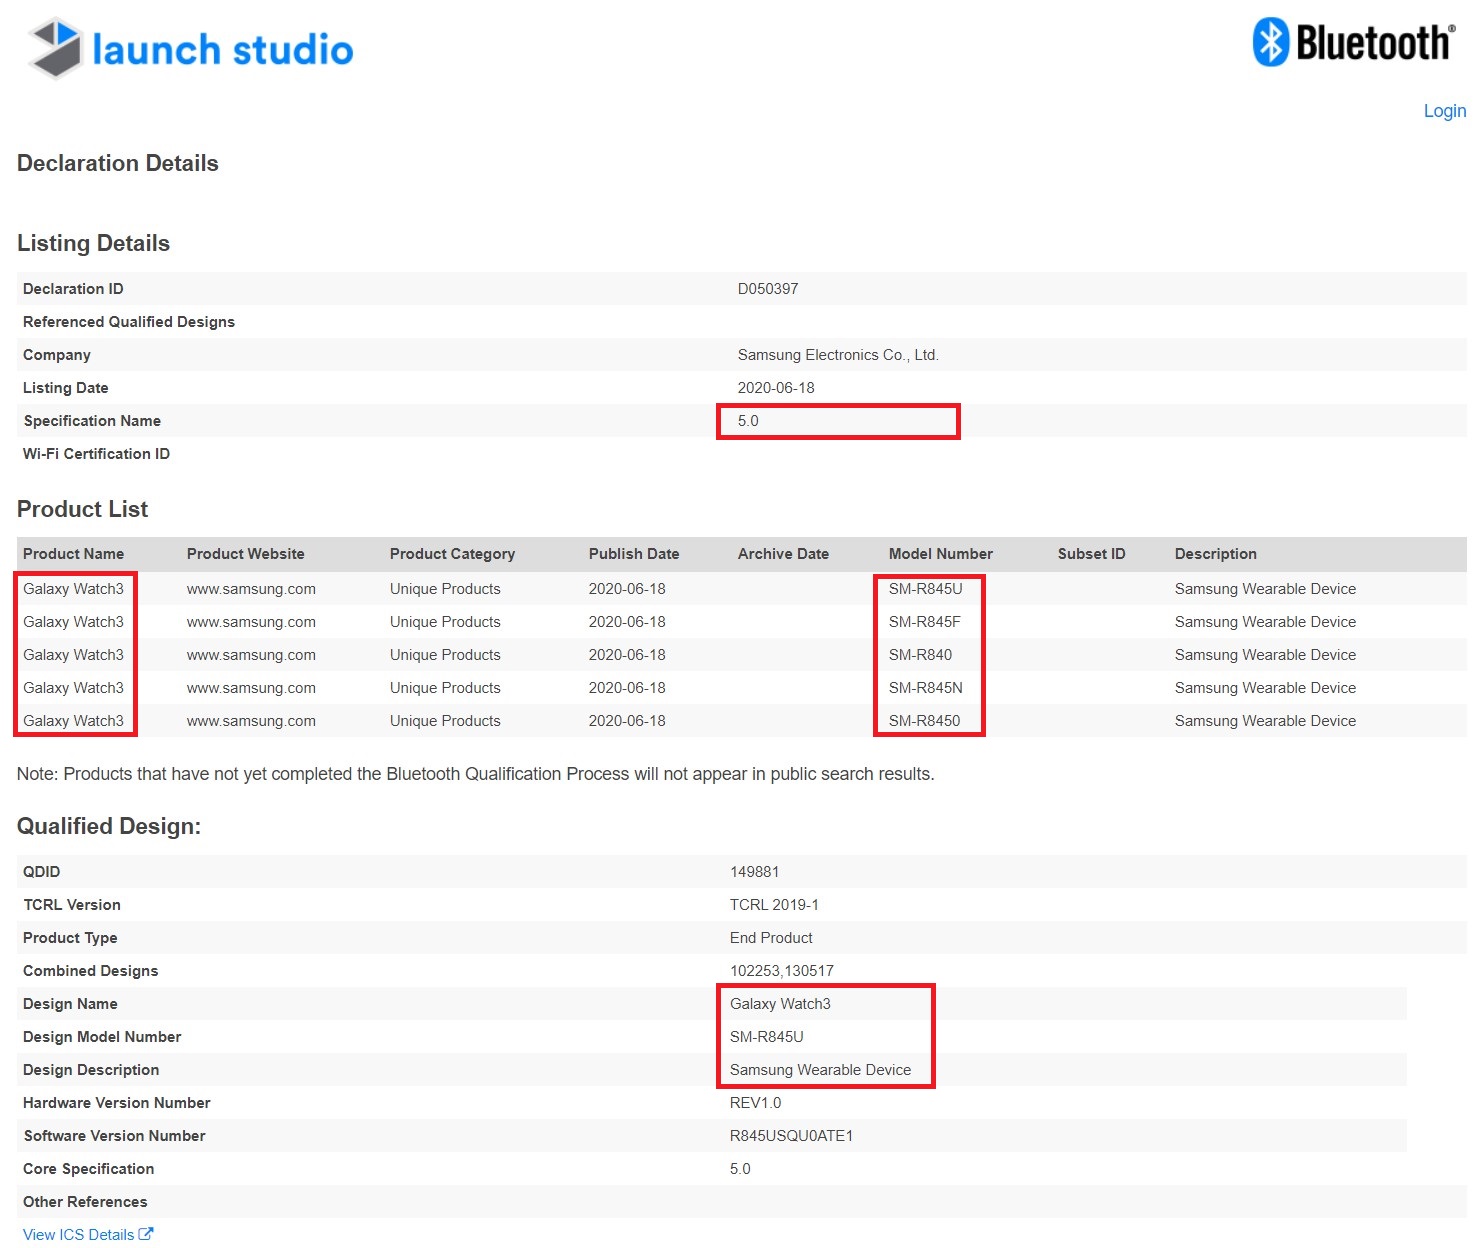The image size is (1478, 1248).
Task: Click the Product Category column header
Action: [452, 554]
